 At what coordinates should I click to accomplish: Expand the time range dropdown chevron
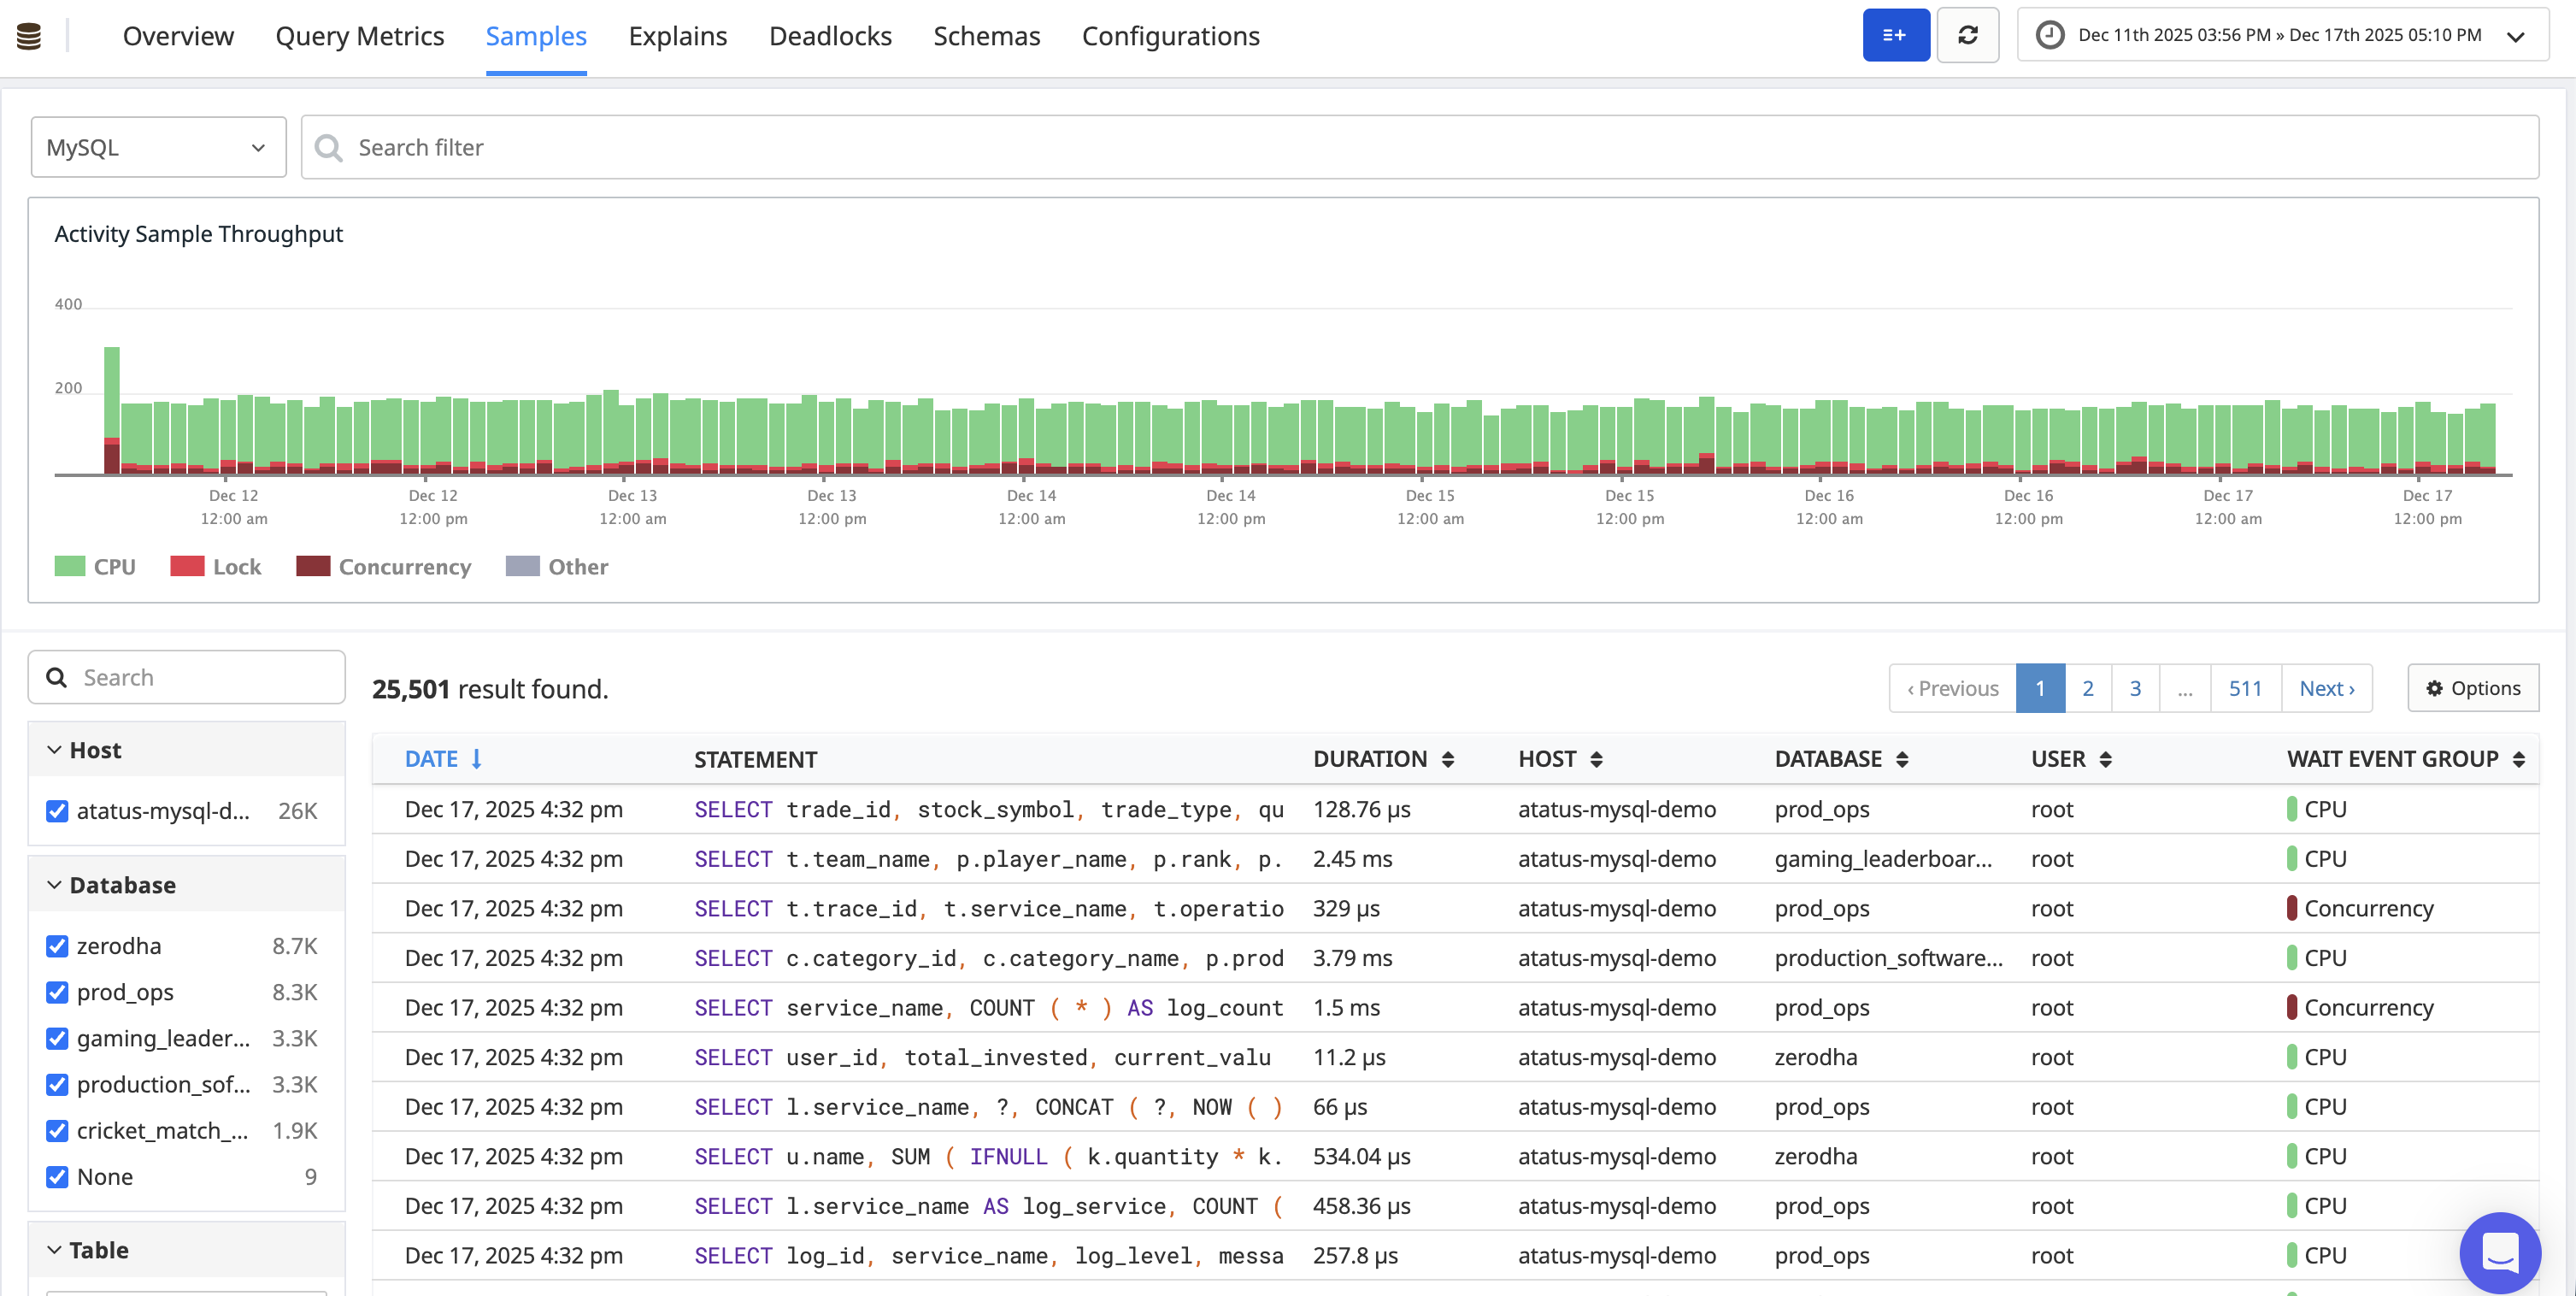click(2515, 36)
